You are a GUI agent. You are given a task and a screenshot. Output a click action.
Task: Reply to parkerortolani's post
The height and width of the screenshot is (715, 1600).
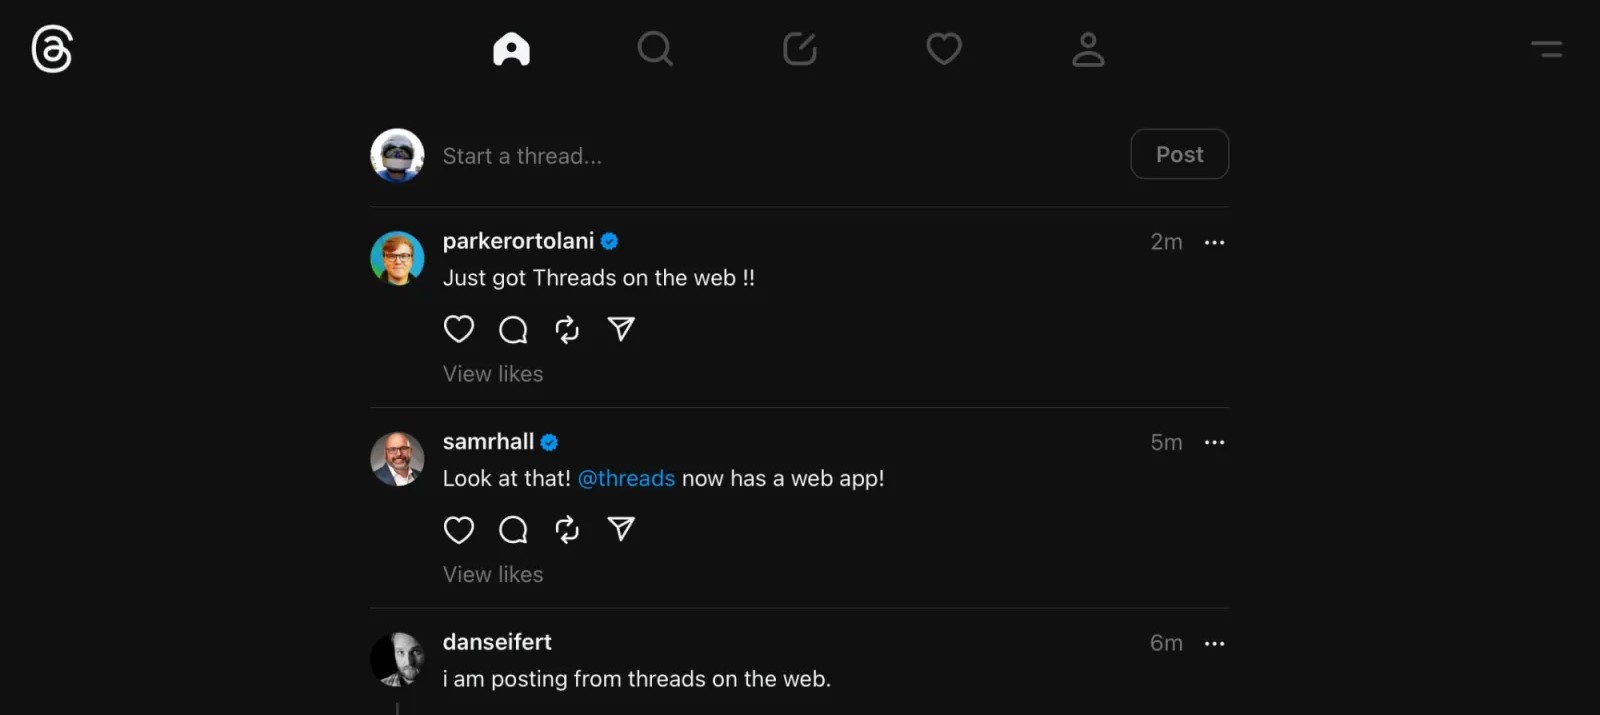[x=513, y=329]
